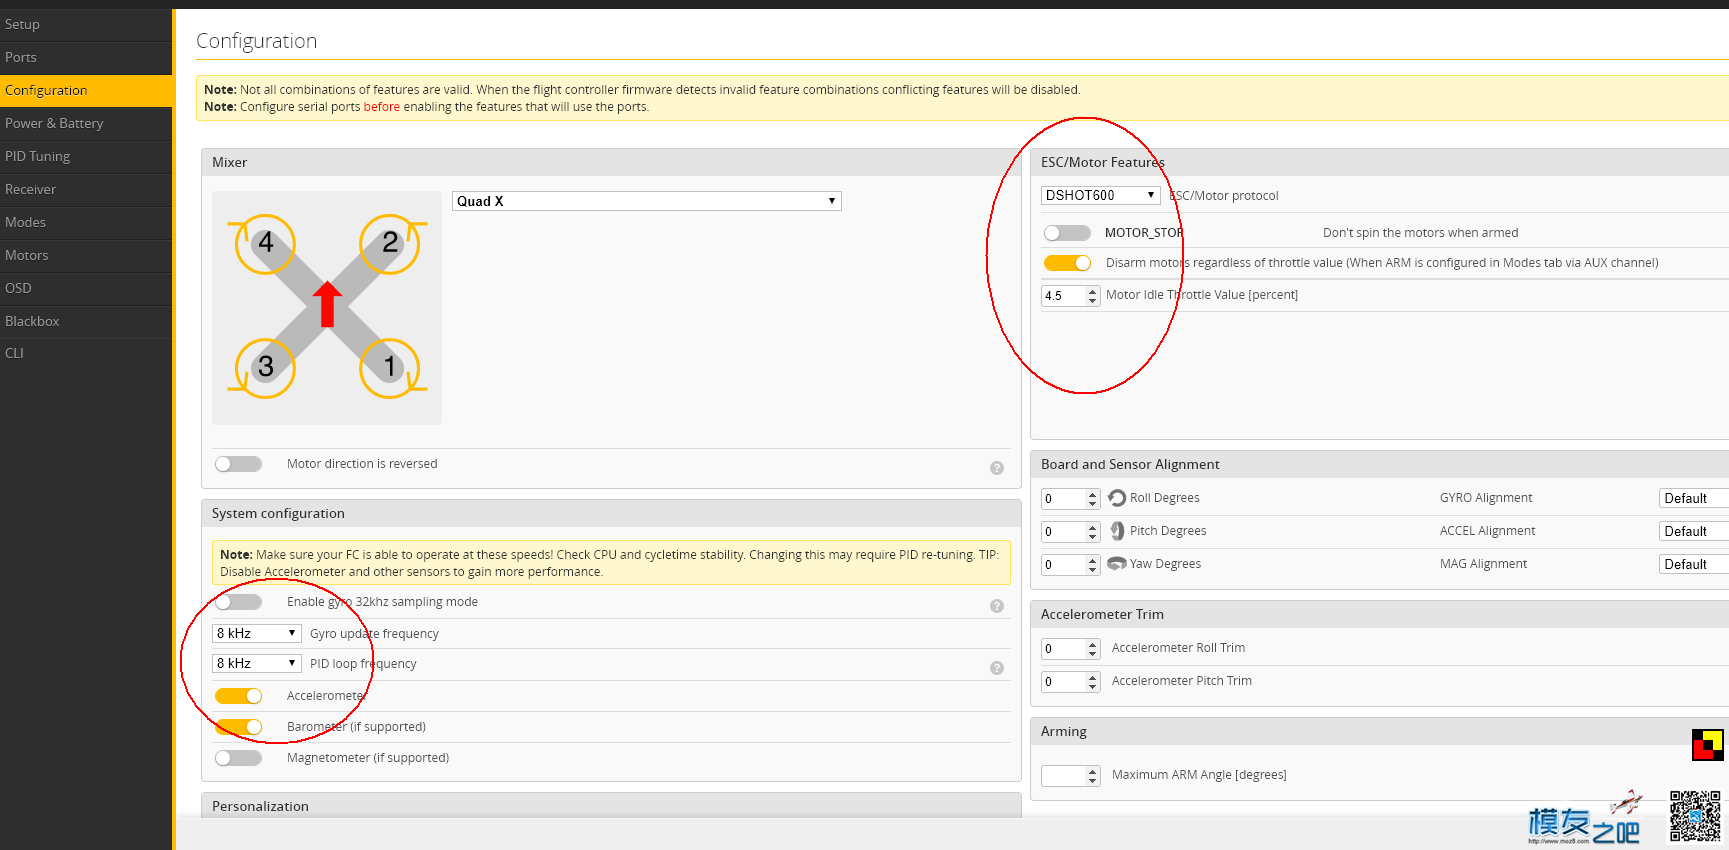Open the ACCEL Alignment dropdown
The width and height of the screenshot is (1729, 850).
(x=1694, y=531)
